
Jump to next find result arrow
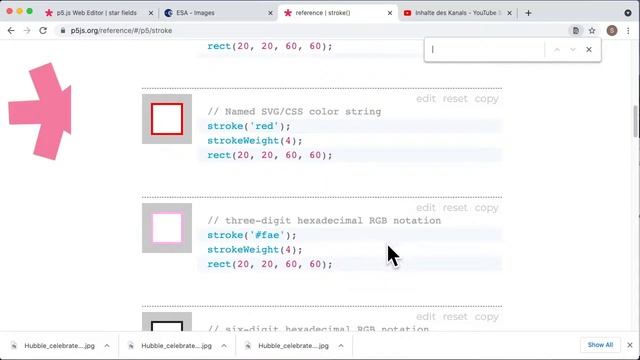tap(573, 49)
